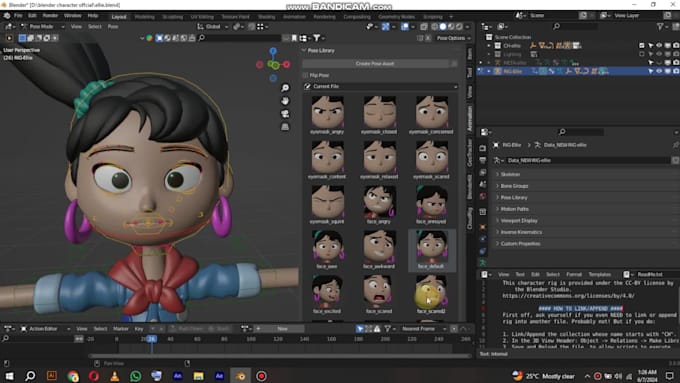This screenshot has height=383, width=680.
Task: Open the Marker menu in Action Editor
Action: [x=121, y=329]
